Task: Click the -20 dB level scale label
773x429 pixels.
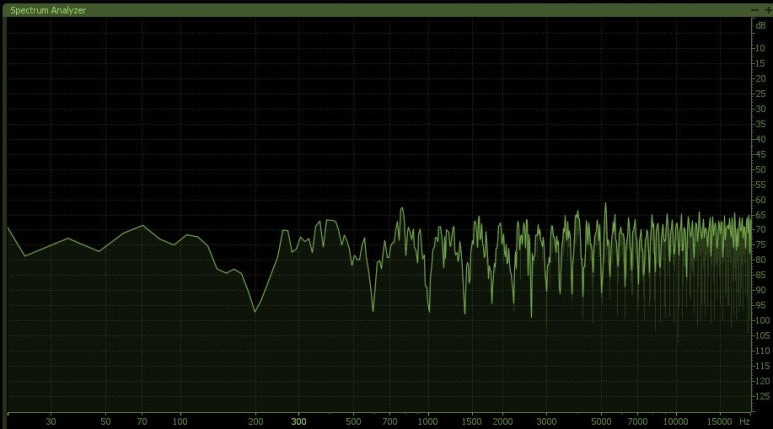Action: (x=760, y=79)
